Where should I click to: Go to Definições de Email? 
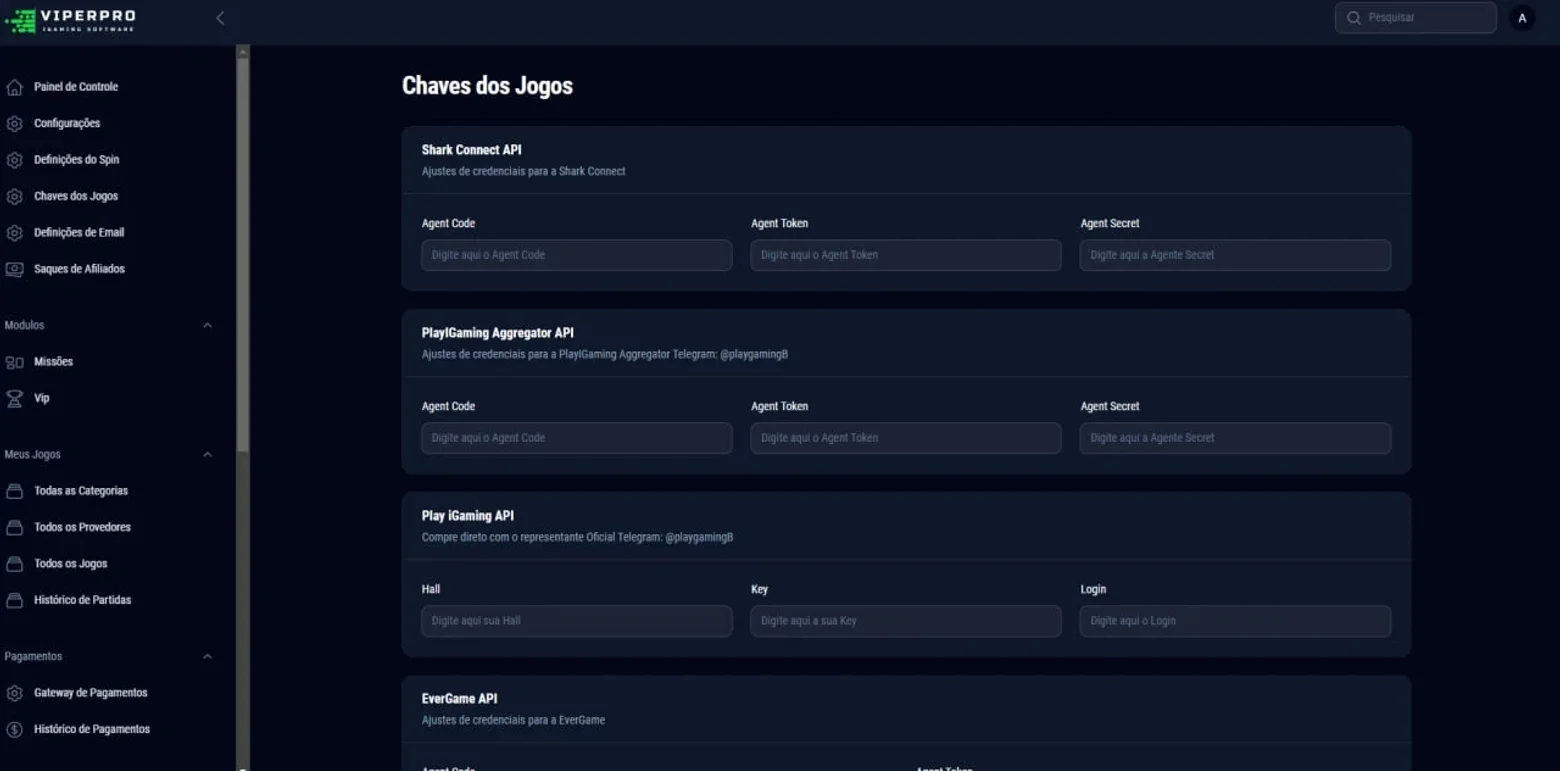coord(79,232)
